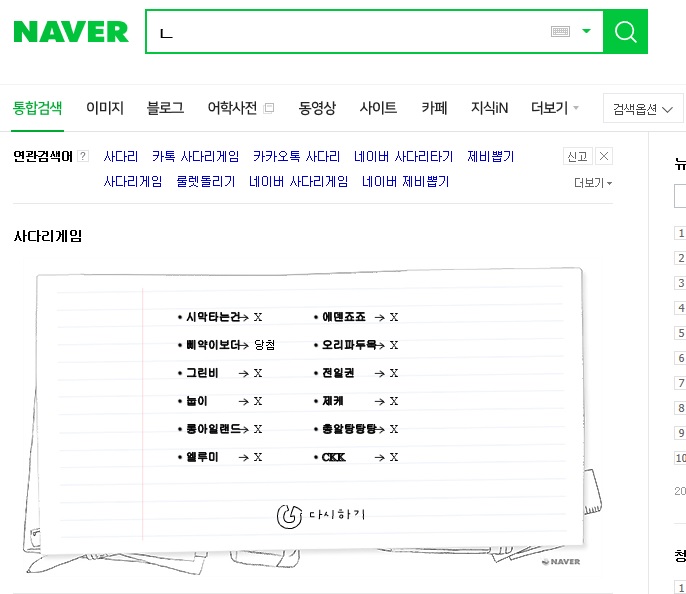
Task: Click result row CKK
Action: pos(356,457)
